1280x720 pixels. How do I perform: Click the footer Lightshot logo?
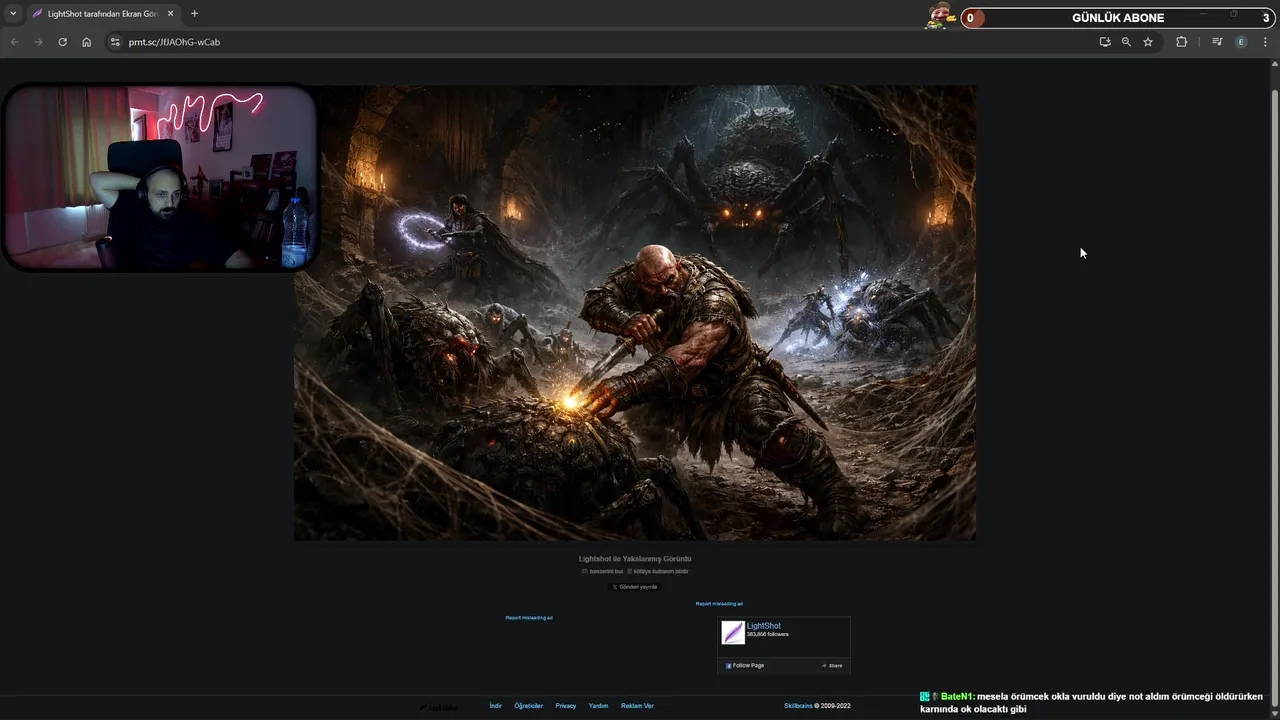click(439, 707)
